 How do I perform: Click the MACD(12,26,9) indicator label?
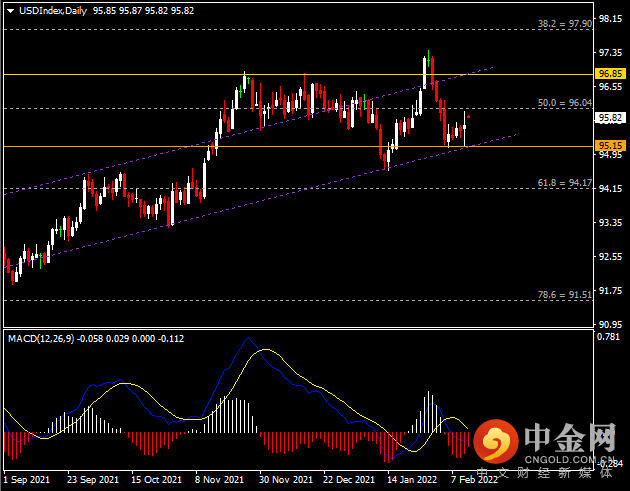click(x=41, y=339)
